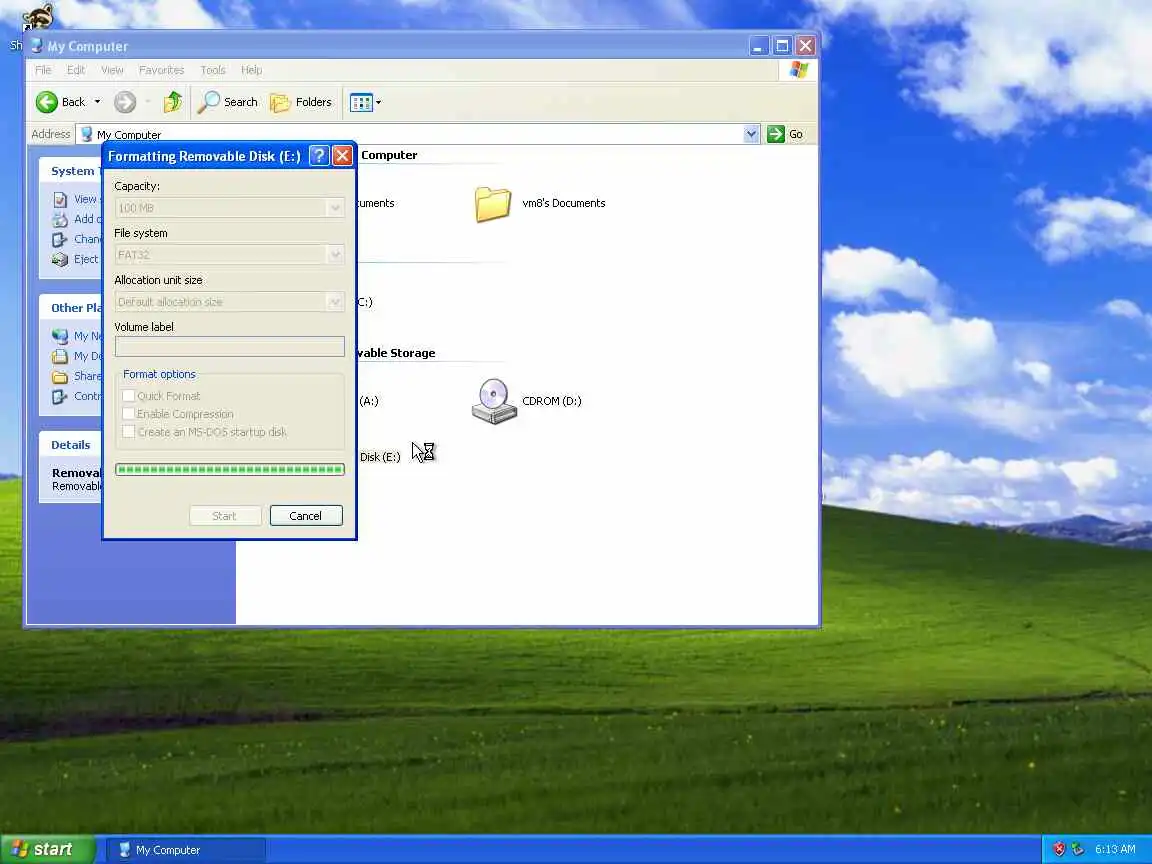Open the Favorites menu

click(x=161, y=70)
